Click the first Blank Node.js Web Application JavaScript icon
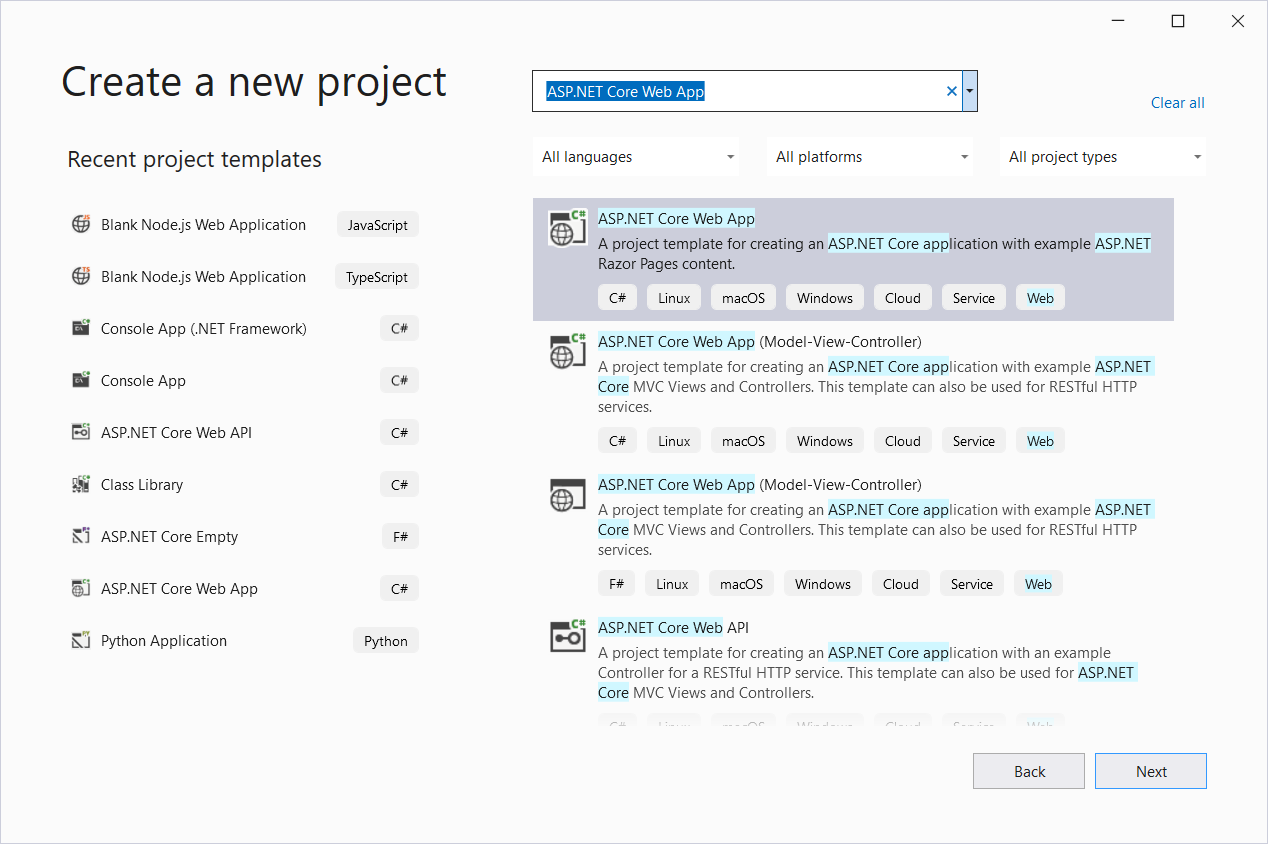The height and width of the screenshot is (844, 1268). 81,224
